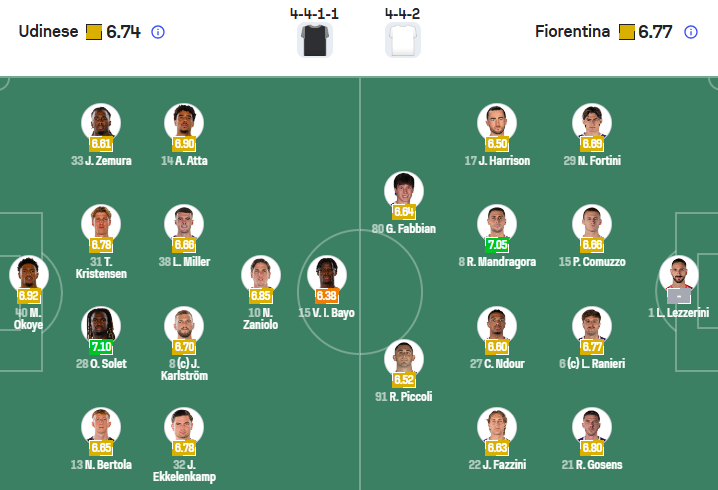Viewport: 718px width, 490px height.
Task: Click O. Solet's 7.10 rating badge
Action: (x=101, y=346)
